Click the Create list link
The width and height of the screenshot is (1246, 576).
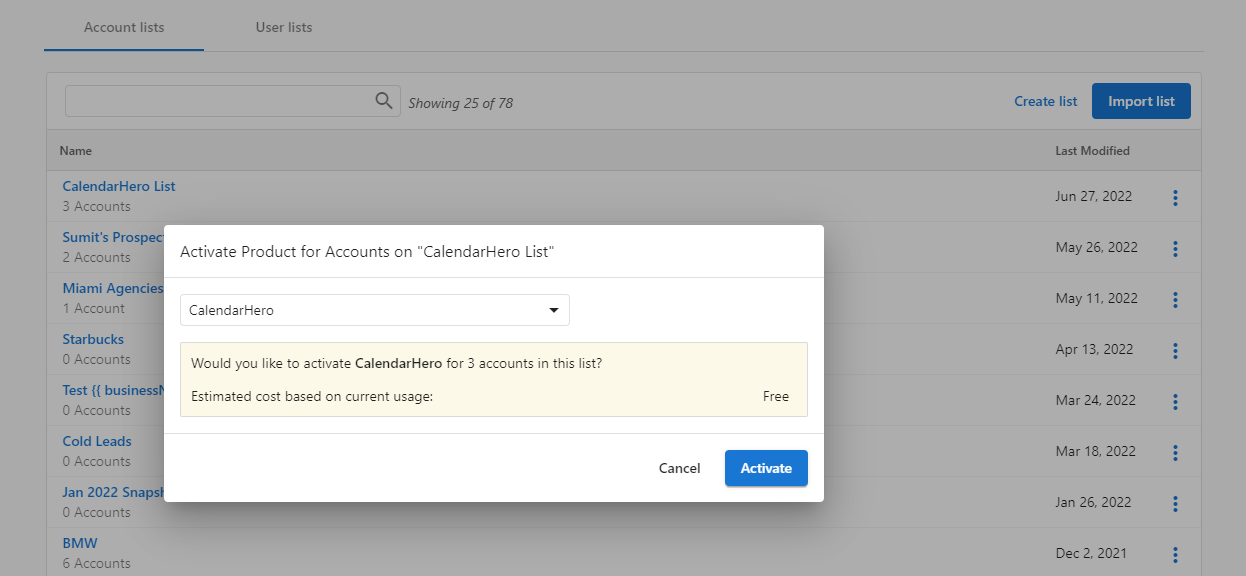pos(1046,101)
